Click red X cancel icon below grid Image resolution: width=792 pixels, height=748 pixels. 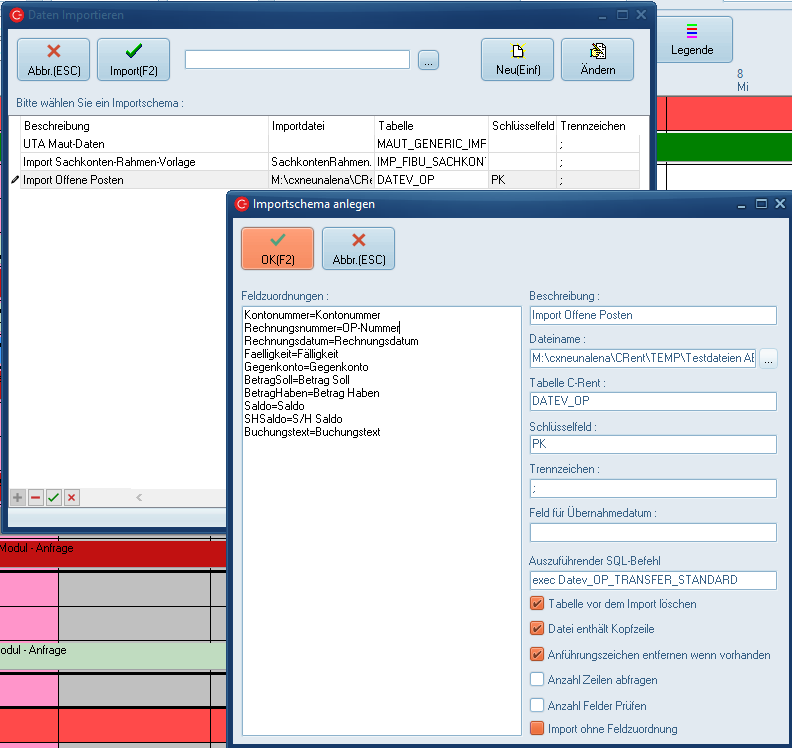(72, 497)
